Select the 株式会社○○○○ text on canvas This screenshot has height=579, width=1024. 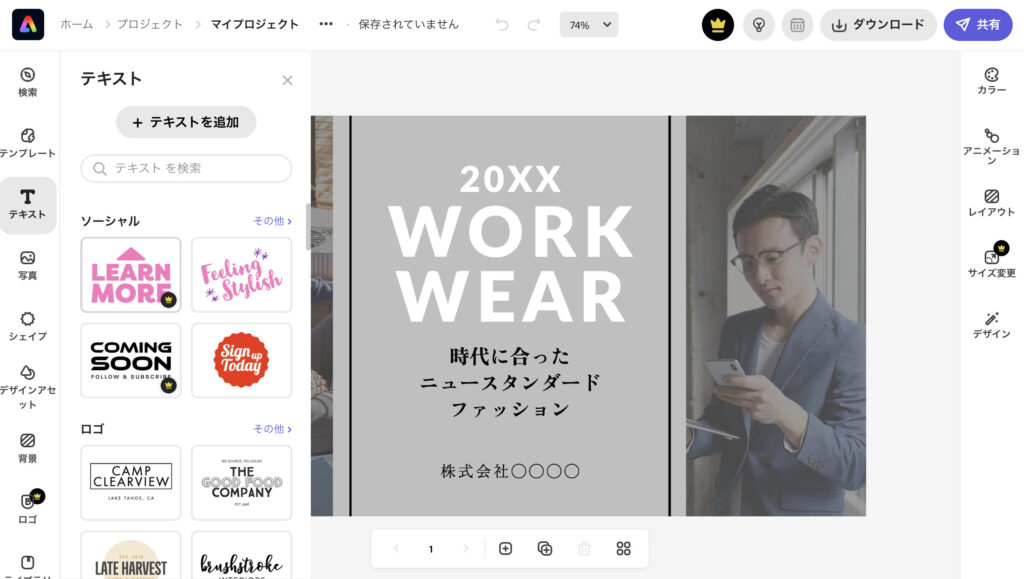pos(510,471)
